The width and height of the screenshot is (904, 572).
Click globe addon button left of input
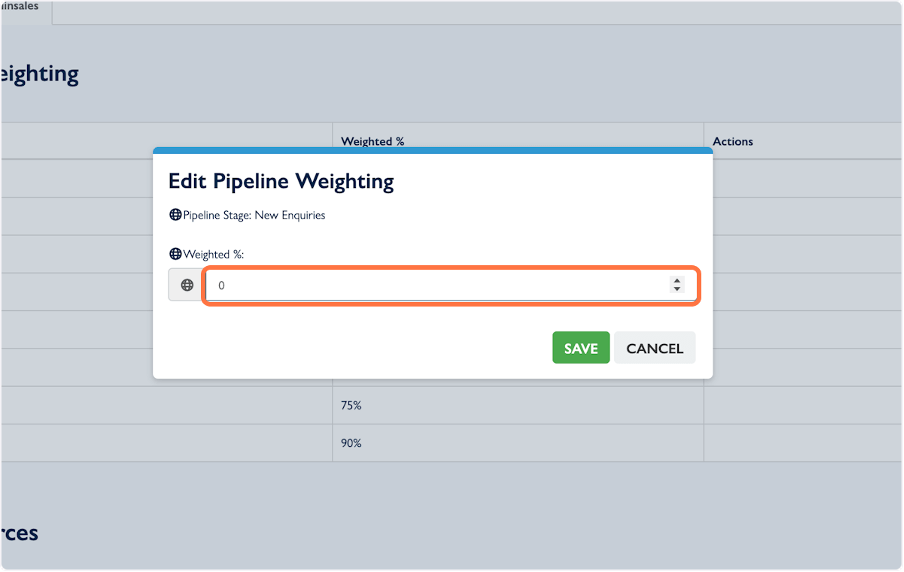click(186, 285)
